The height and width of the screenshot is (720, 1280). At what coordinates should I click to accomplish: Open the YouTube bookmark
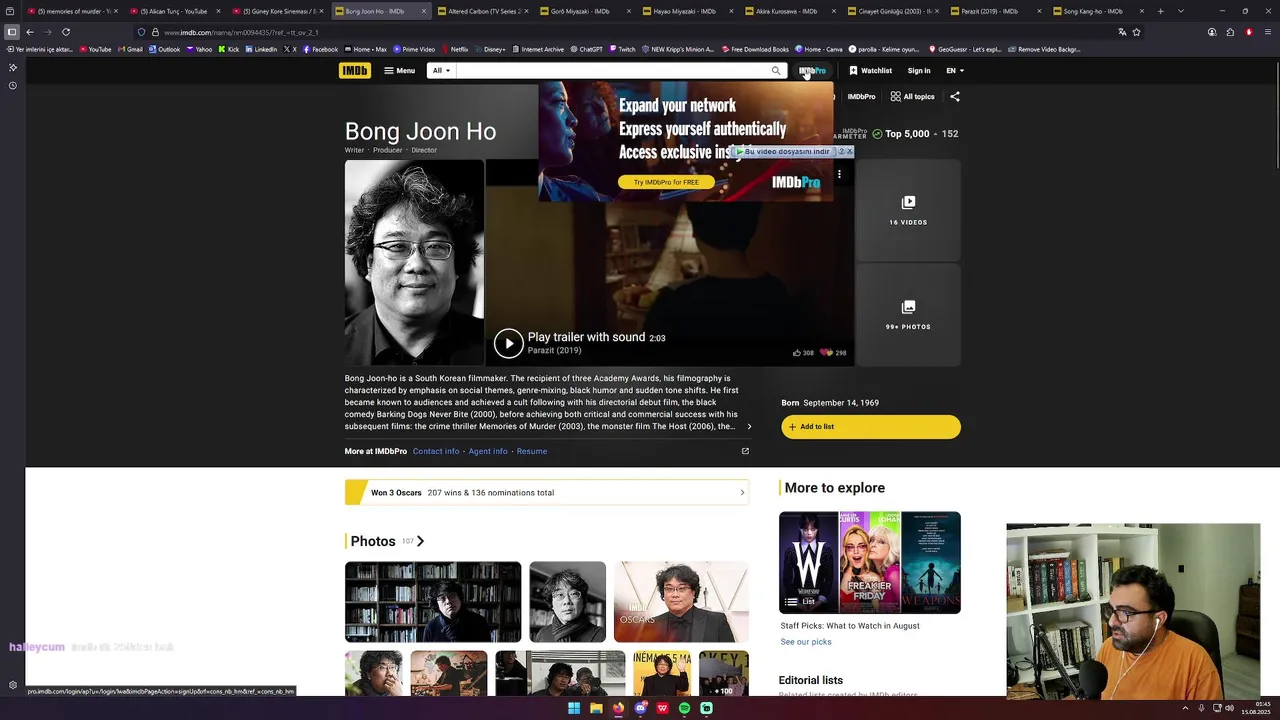click(96, 49)
